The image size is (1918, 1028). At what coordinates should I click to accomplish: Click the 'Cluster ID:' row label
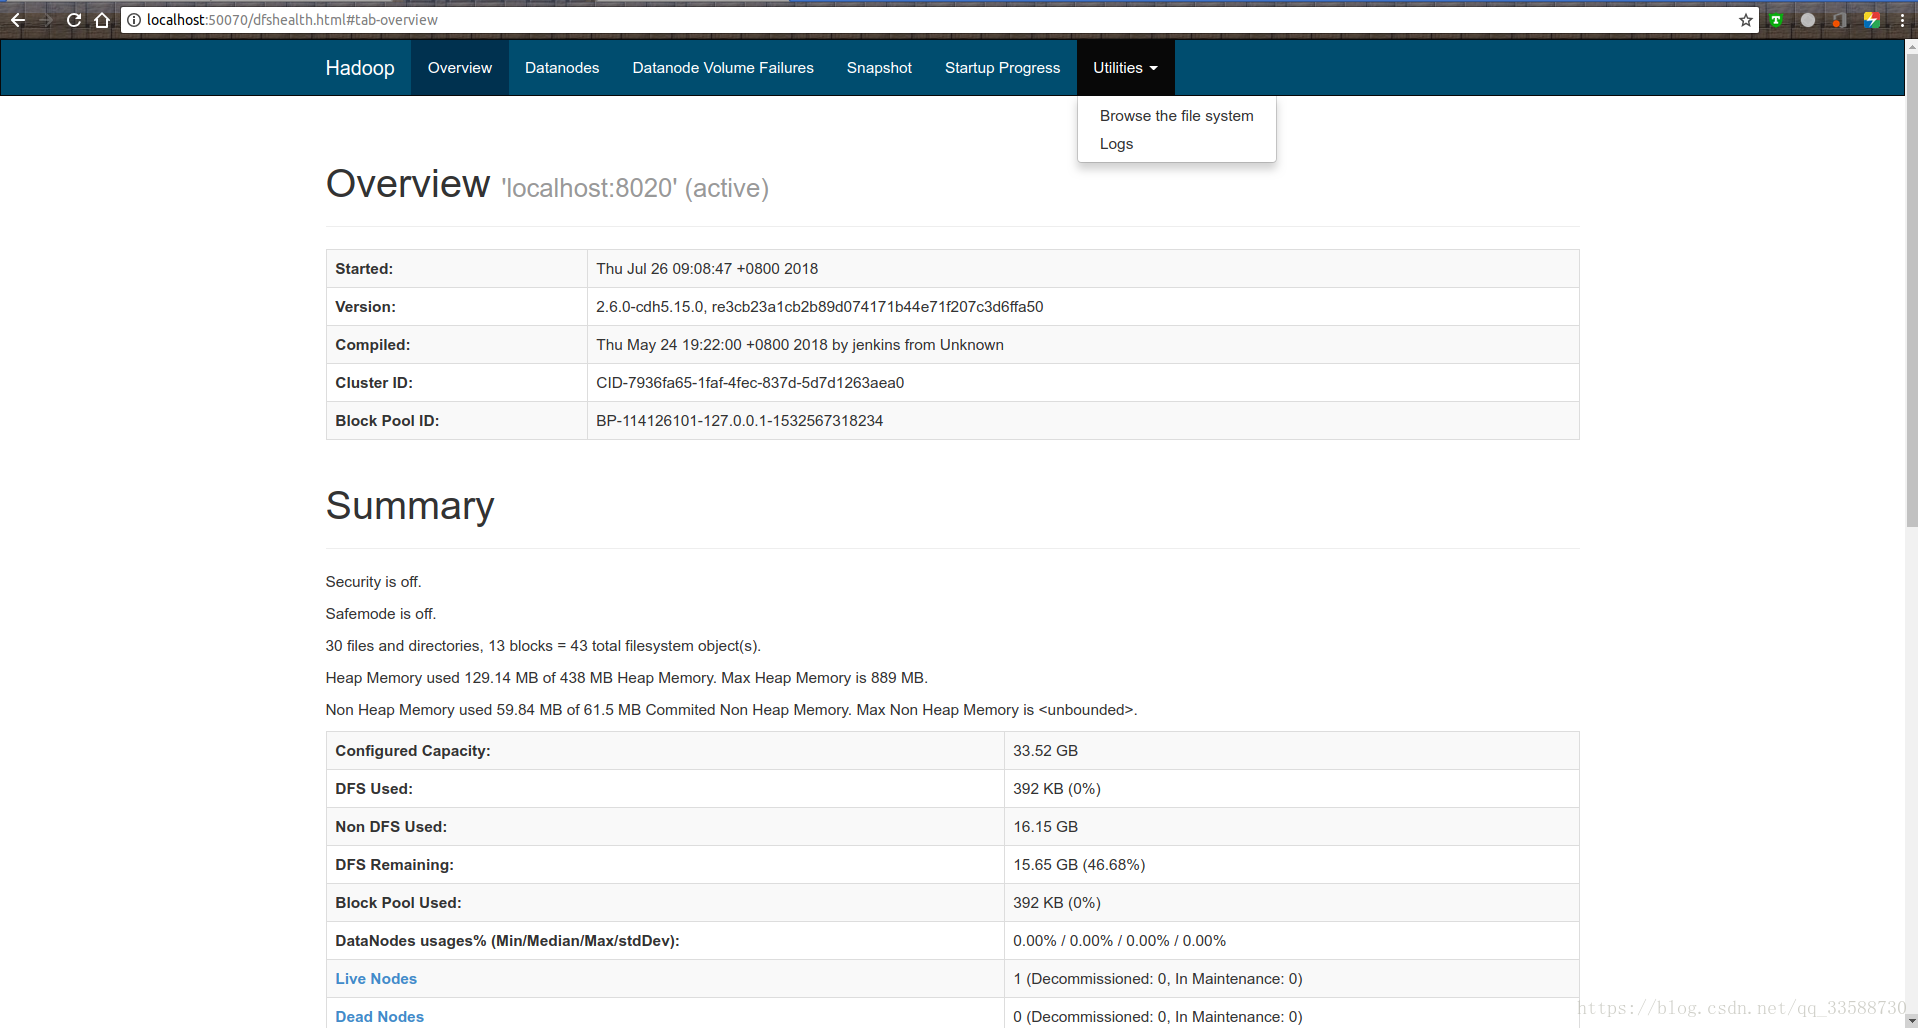(374, 383)
